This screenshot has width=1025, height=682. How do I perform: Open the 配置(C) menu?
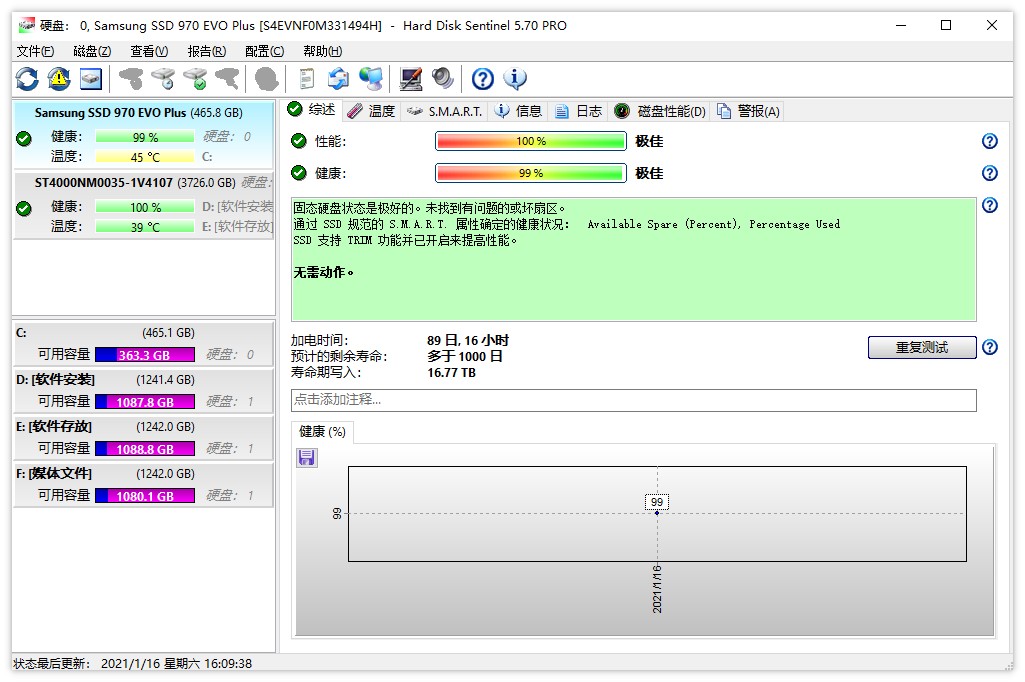click(263, 50)
